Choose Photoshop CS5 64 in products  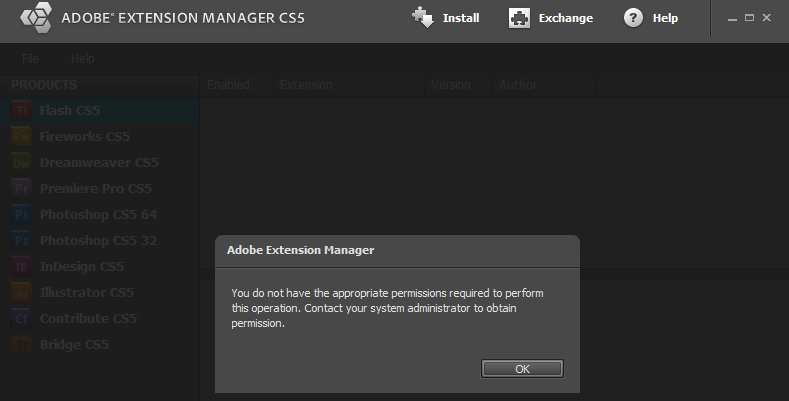(98, 215)
